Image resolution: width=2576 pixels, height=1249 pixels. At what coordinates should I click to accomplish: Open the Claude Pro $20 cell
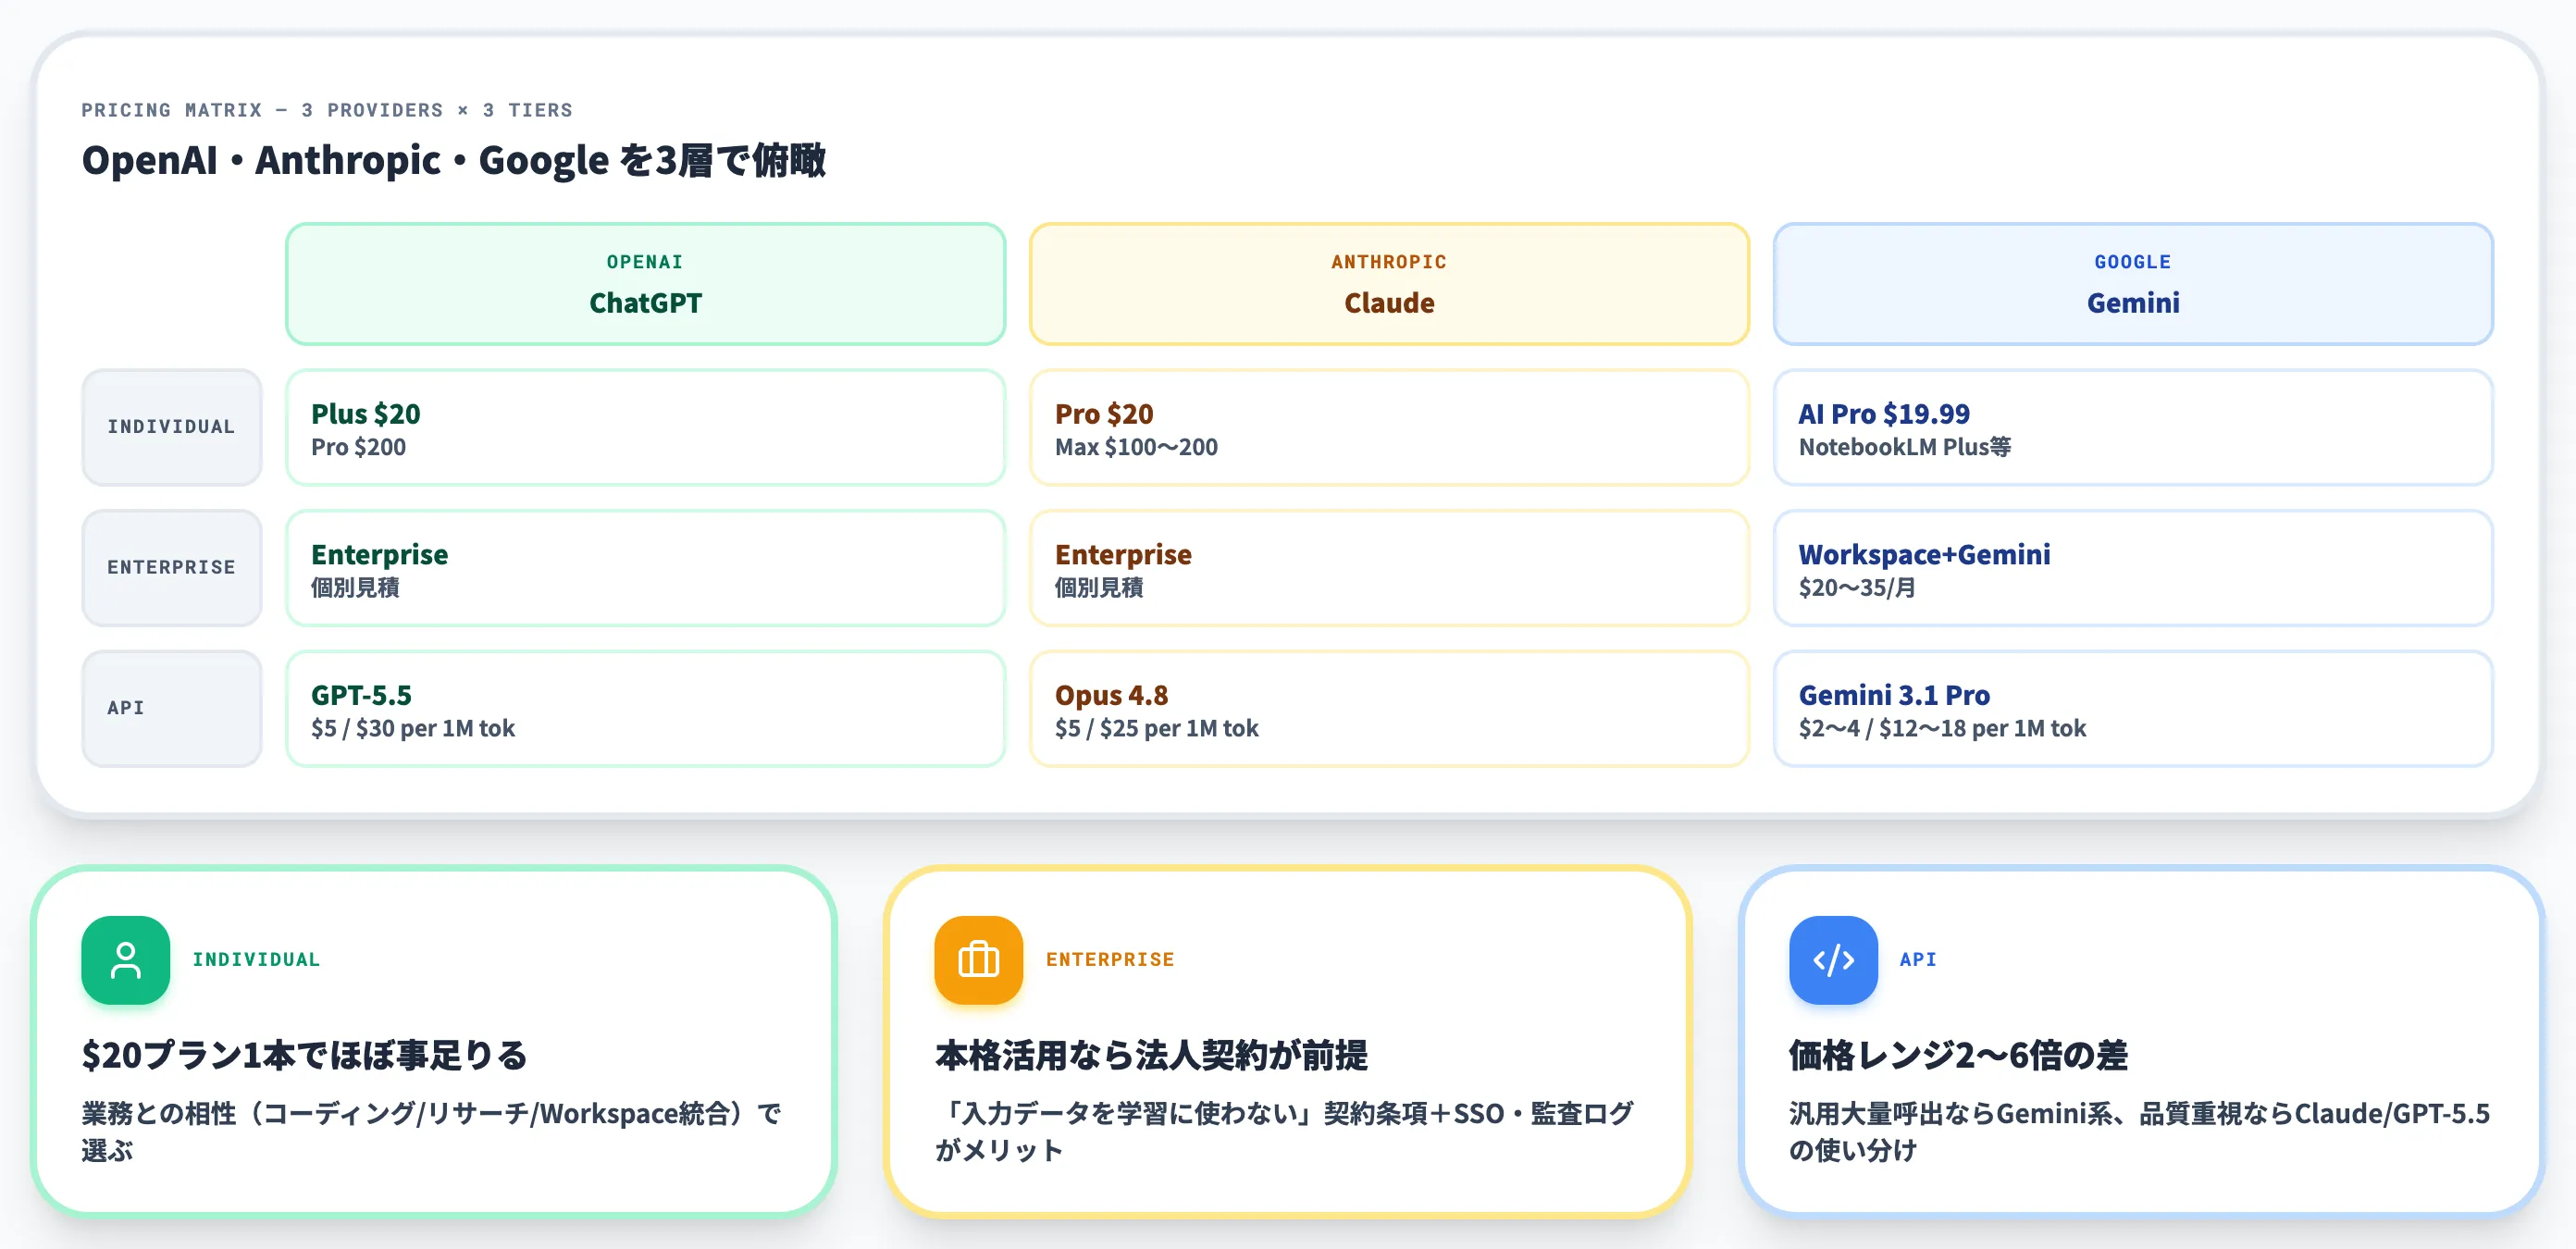[x=1389, y=427]
